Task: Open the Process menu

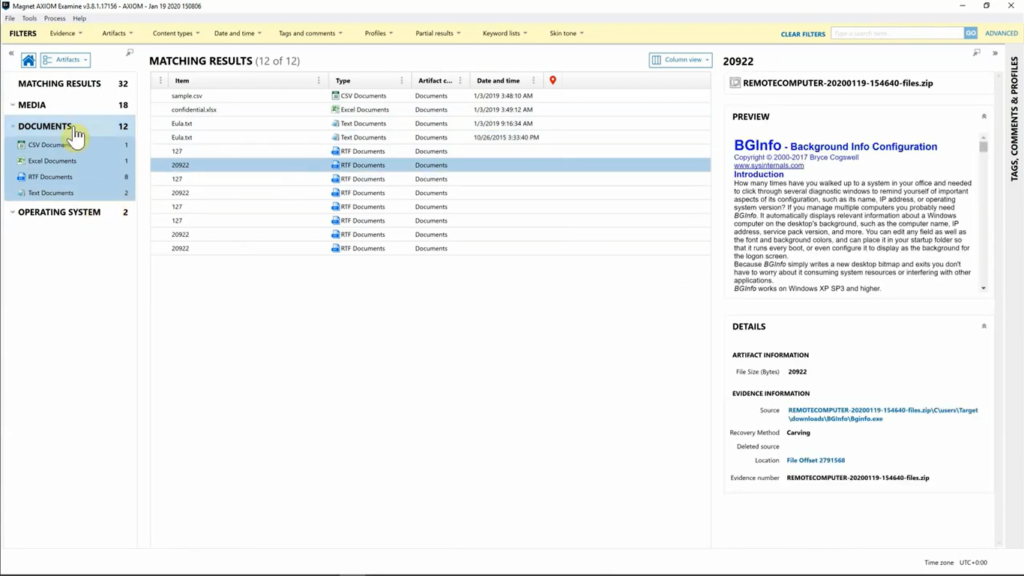Action: point(54,18)
